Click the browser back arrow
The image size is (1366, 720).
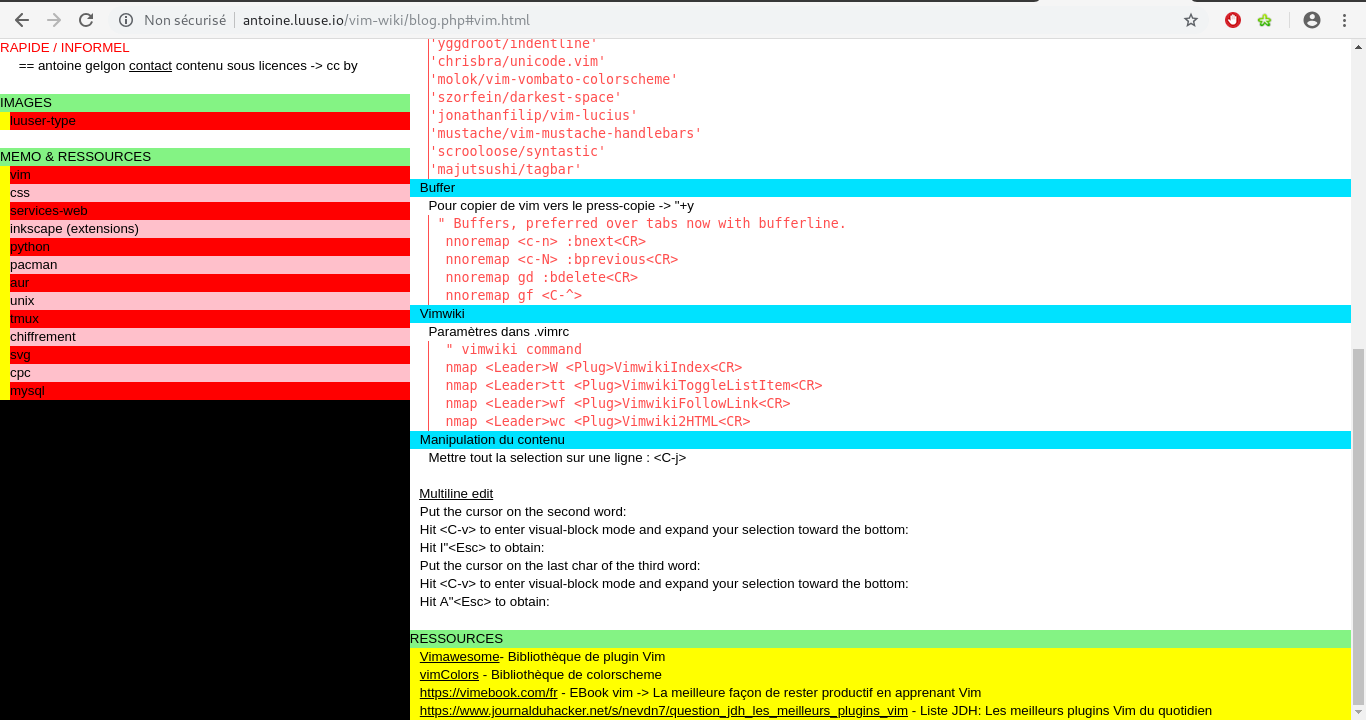pos(22,20)
